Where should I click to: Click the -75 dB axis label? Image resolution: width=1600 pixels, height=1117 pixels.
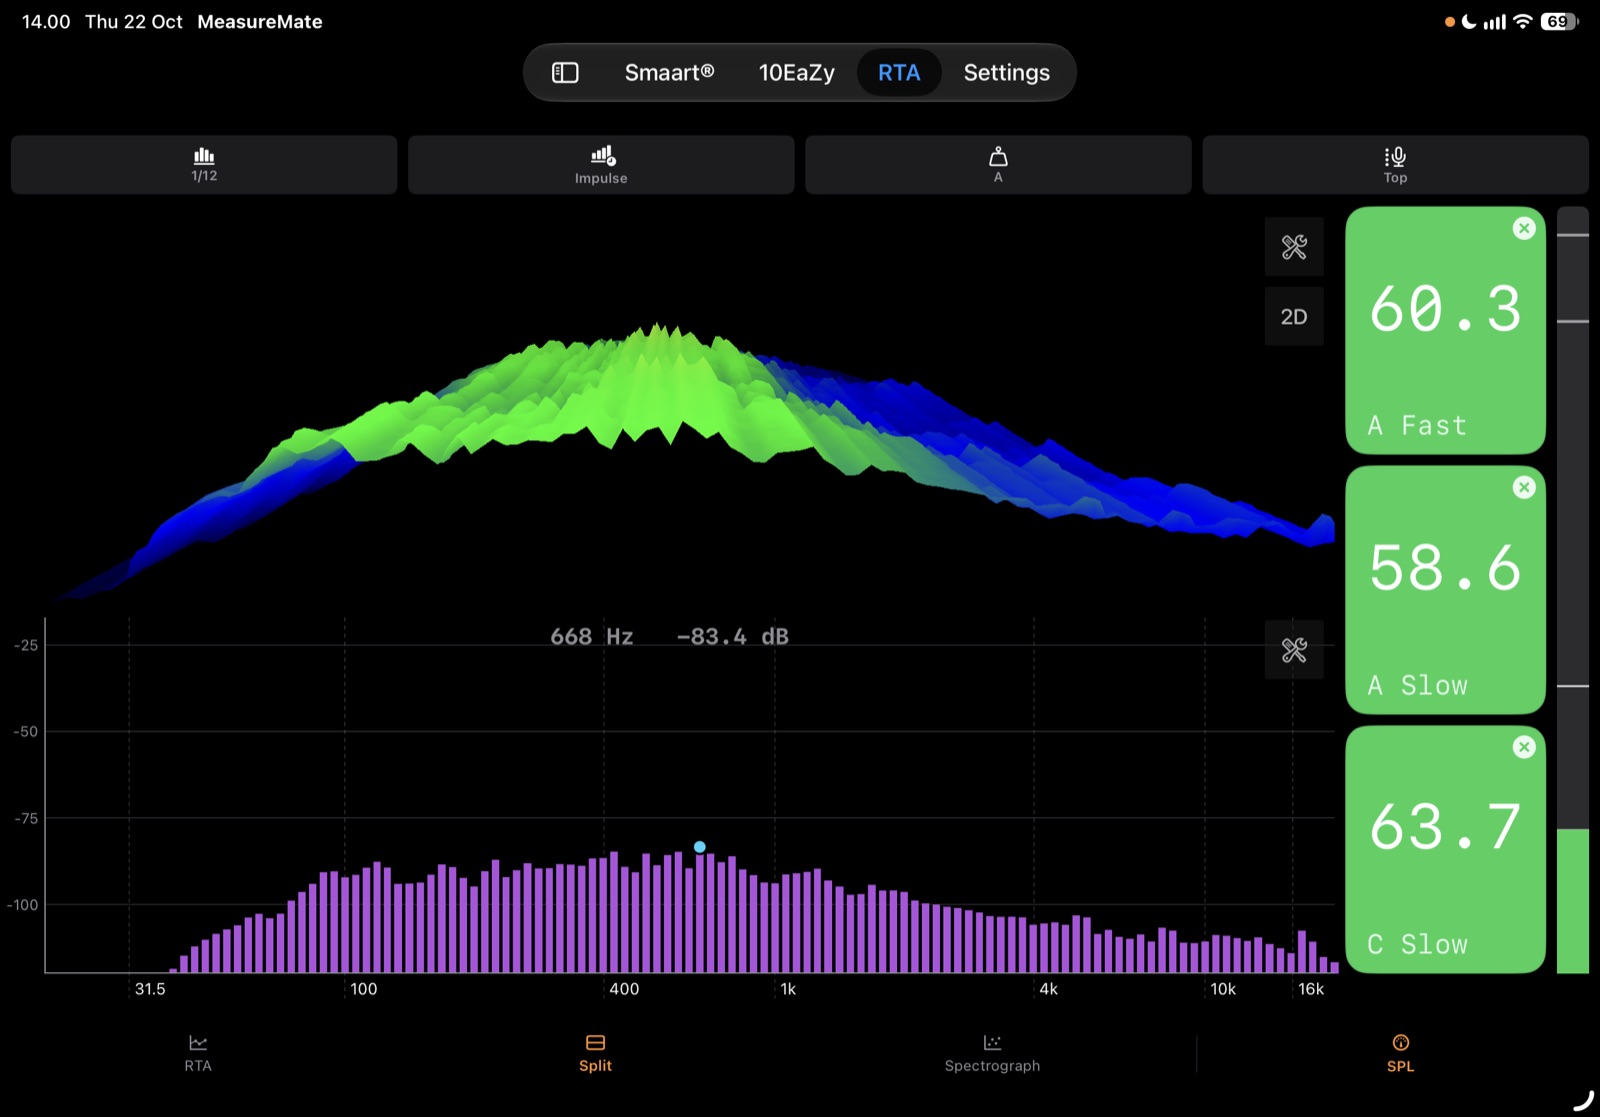[x=26, y=819]
